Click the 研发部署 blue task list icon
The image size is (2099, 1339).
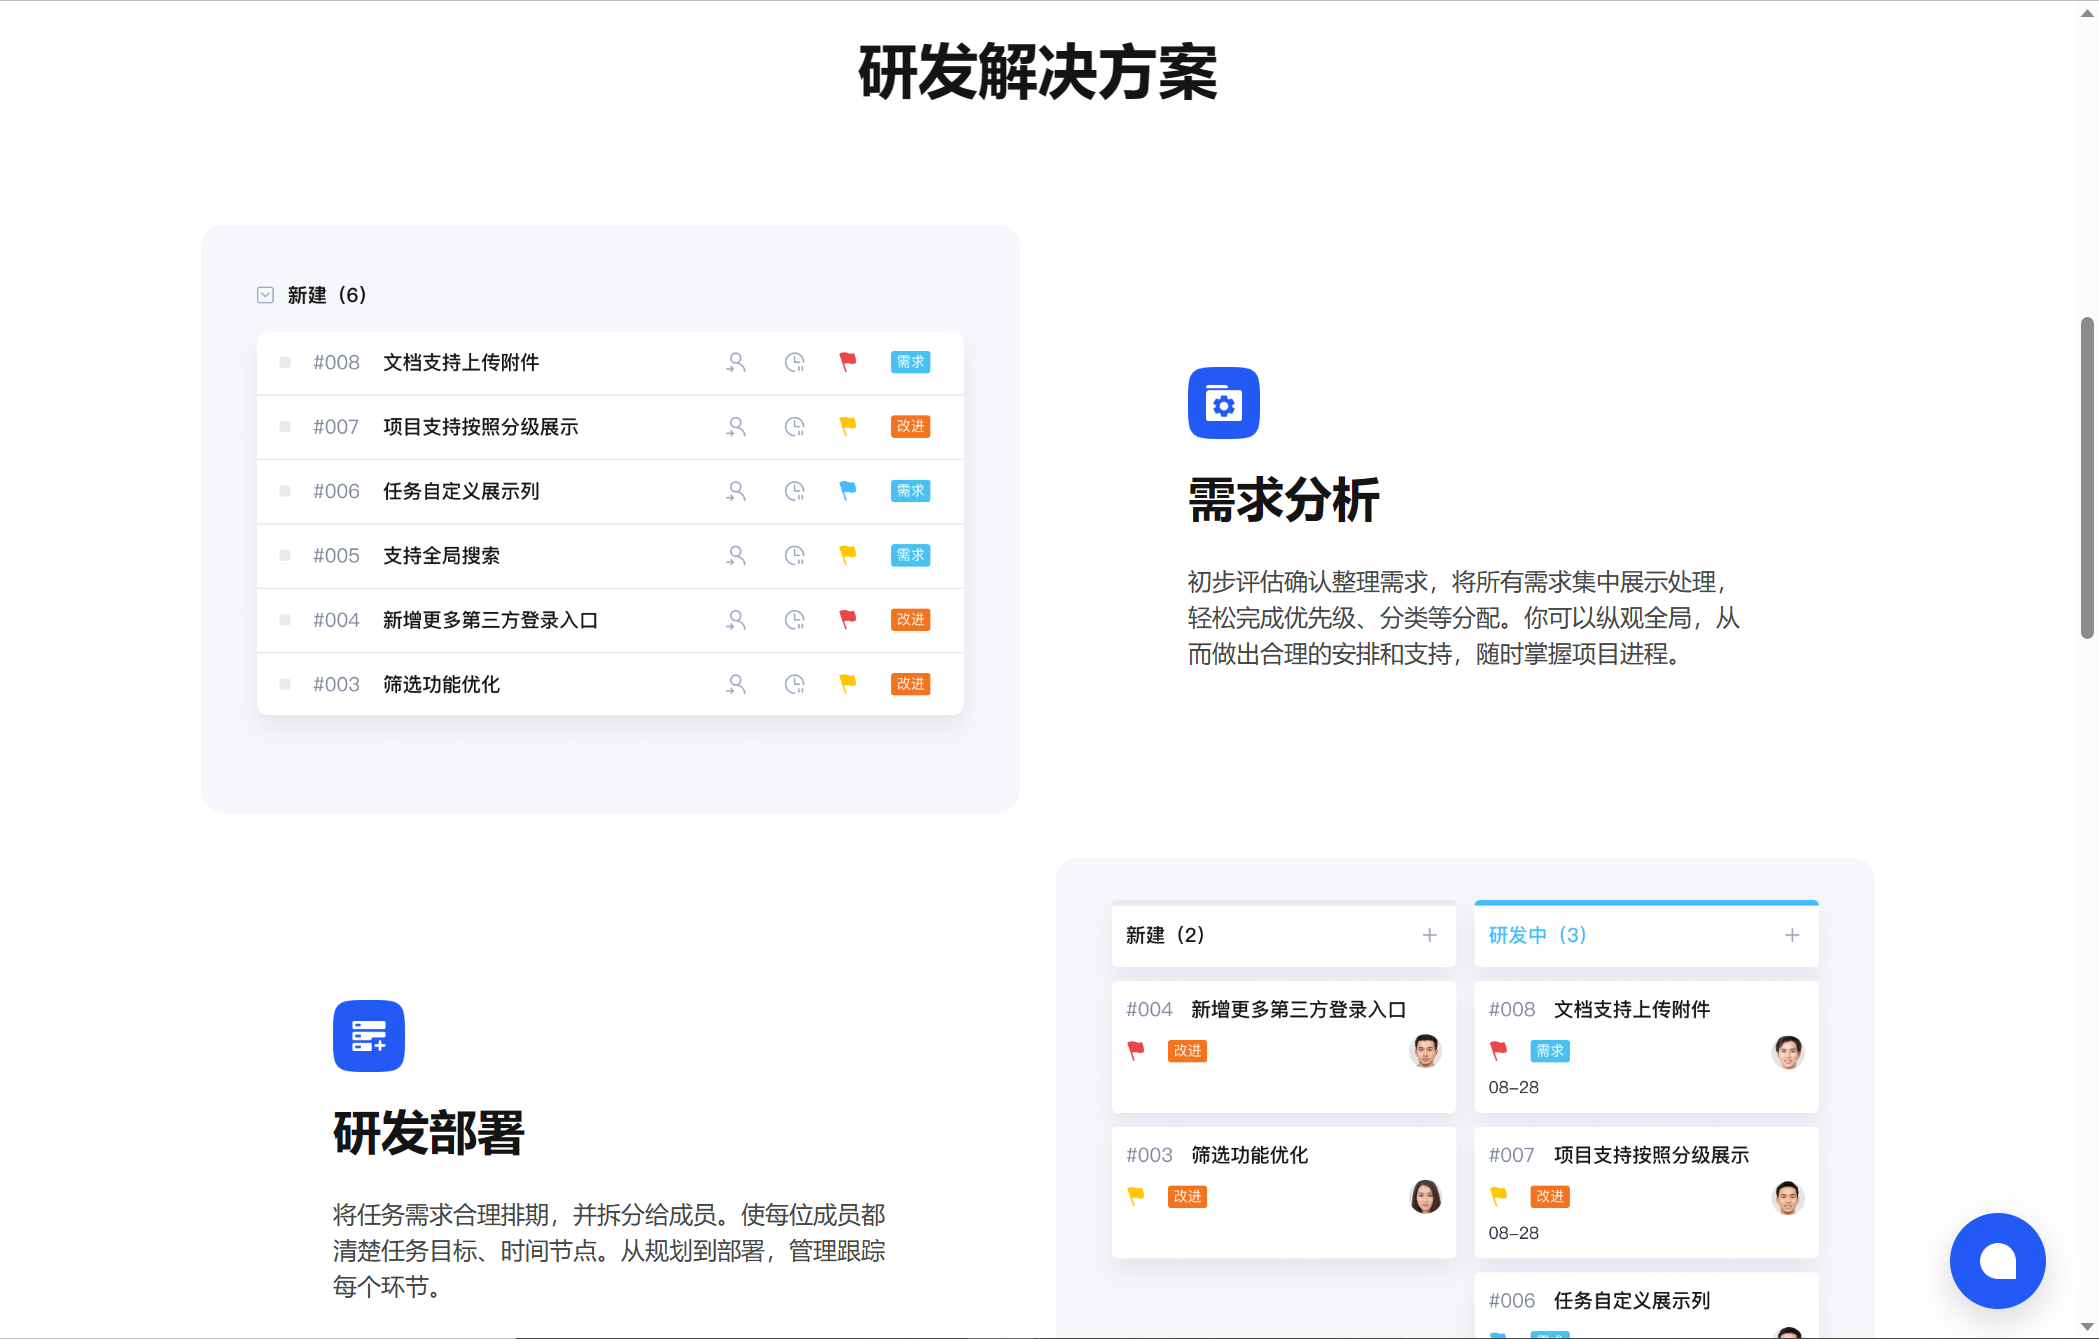coord(368,1036)
